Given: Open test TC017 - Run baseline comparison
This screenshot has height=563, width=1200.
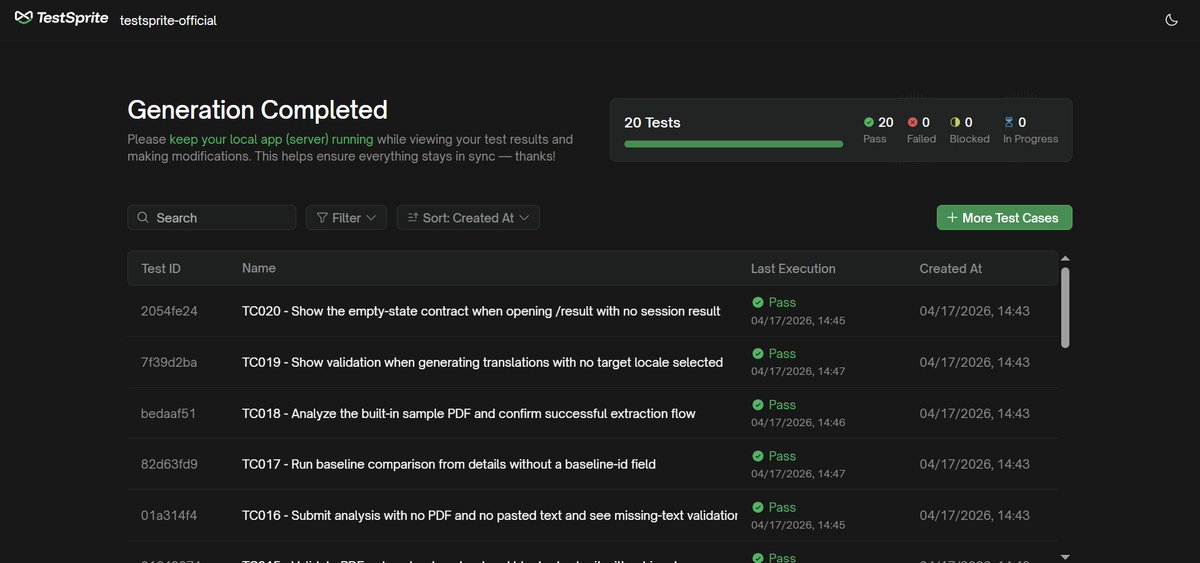Looking at the screenshot, I should tap(449, 464).
